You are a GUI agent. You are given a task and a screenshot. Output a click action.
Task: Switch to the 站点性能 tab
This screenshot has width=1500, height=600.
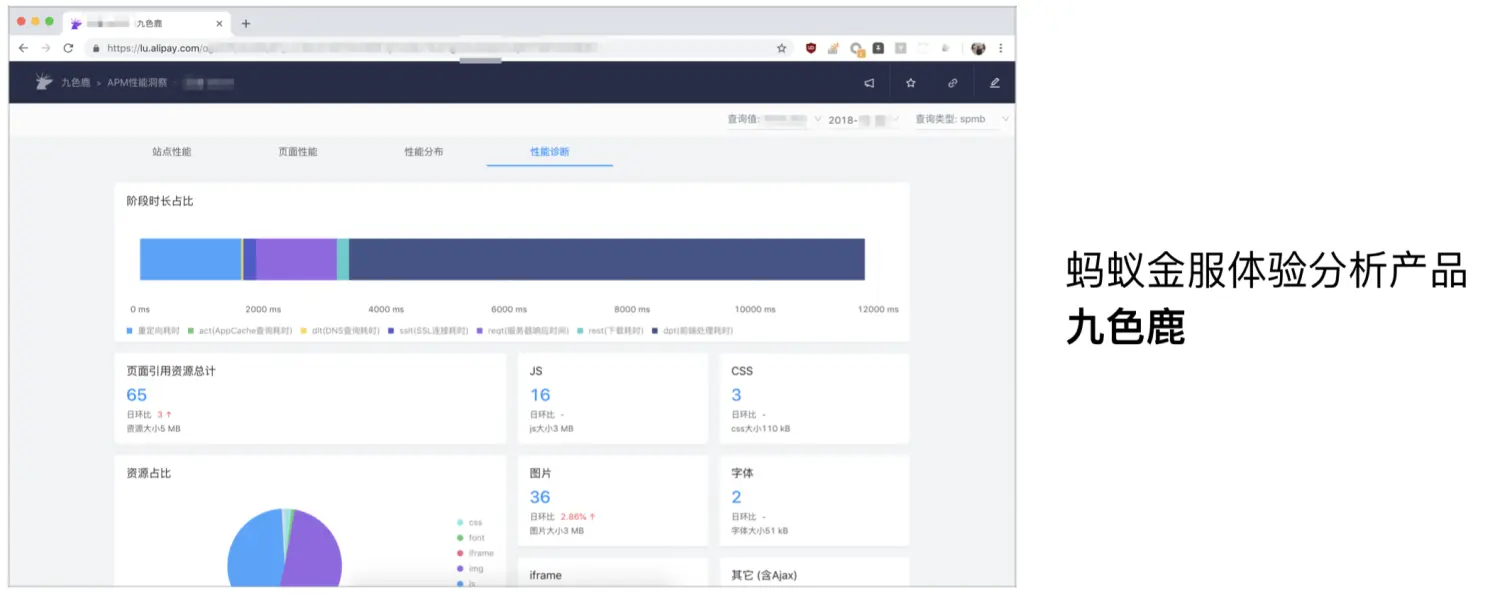point(171,152)
